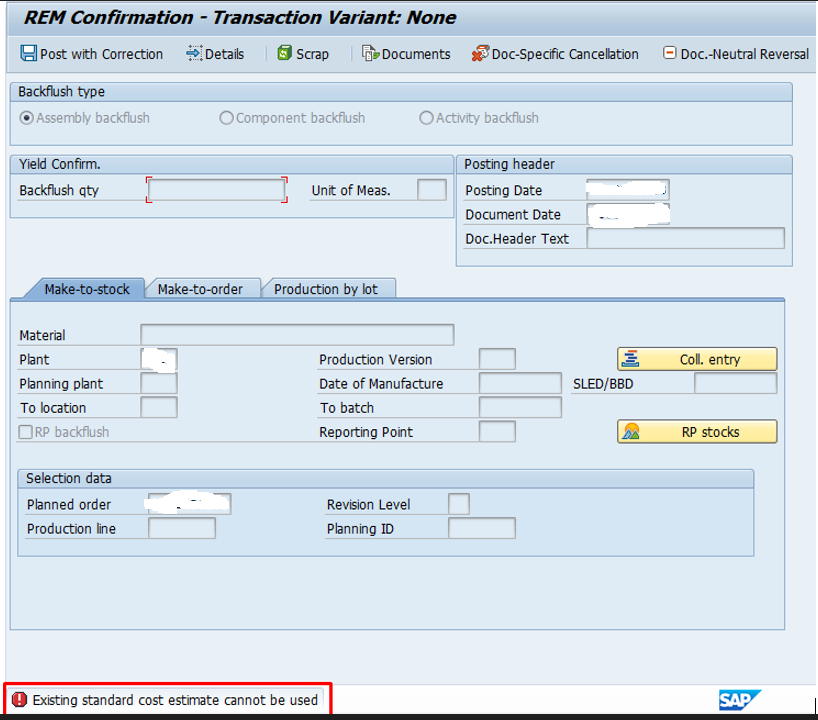Click the Details toolbar label
Screen dimensions: 818x720
[x=225, y=54]
